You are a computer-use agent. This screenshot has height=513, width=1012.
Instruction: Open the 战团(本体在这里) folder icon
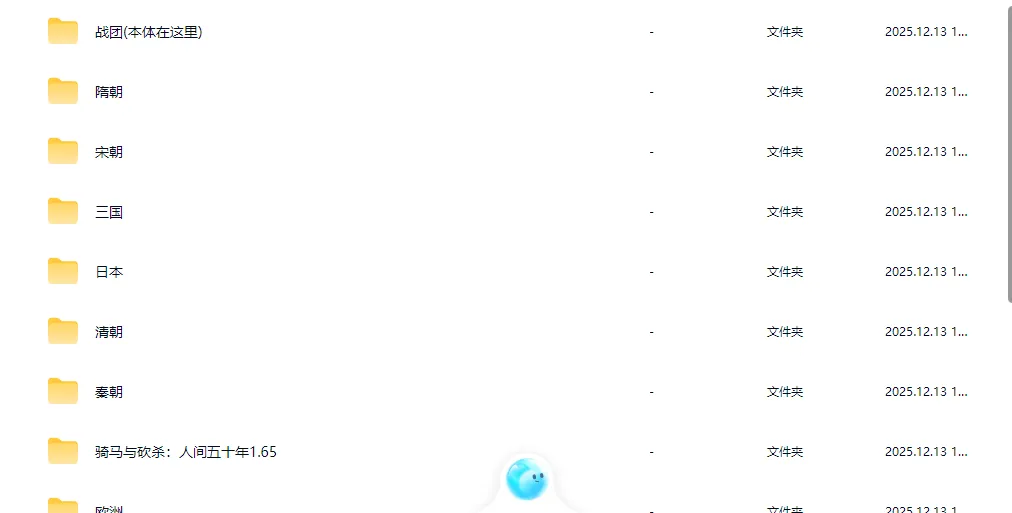63,31
